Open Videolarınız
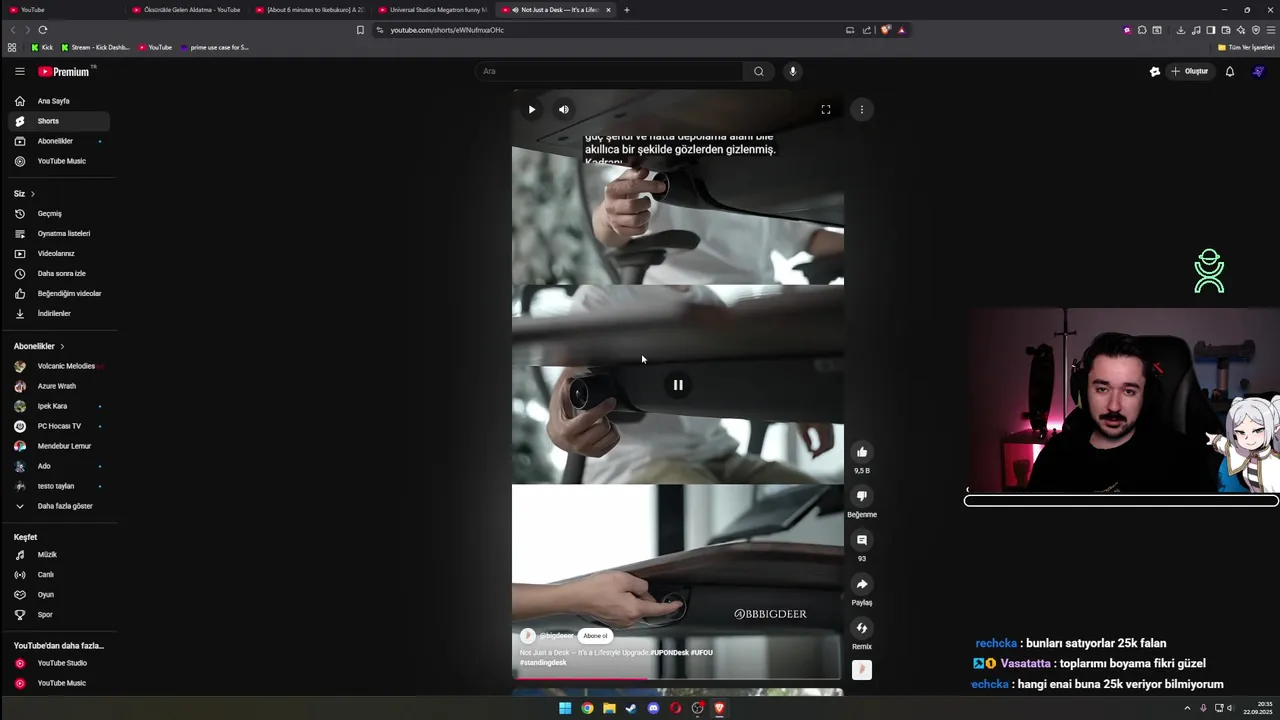Screen dimensions: 1280x720 coord(59,254)
